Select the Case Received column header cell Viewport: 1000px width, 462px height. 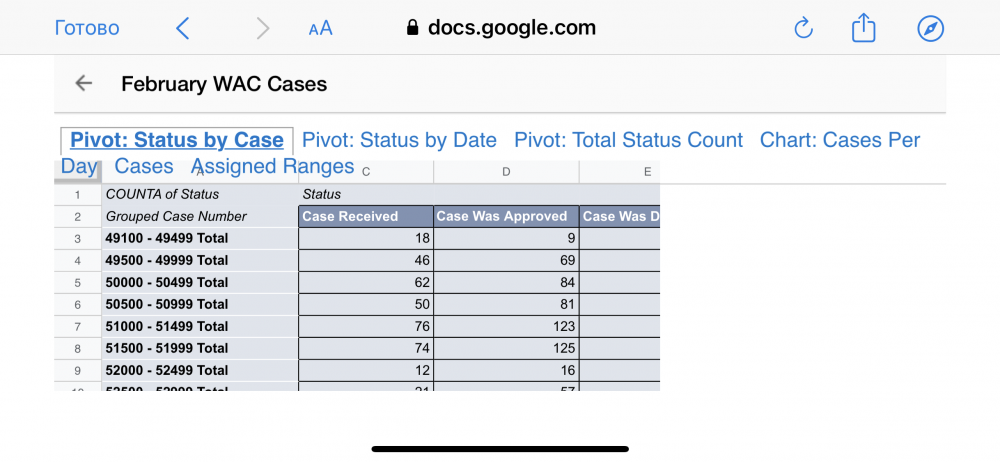(365, 216)
